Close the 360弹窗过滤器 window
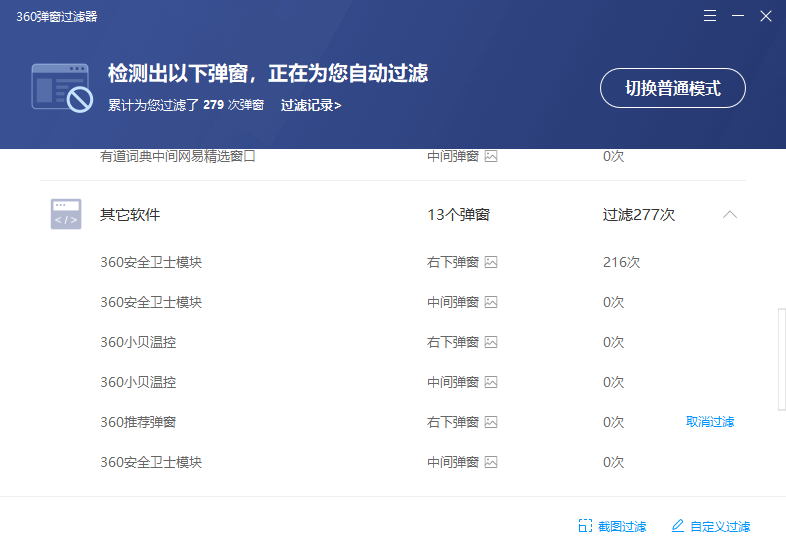 765,16
